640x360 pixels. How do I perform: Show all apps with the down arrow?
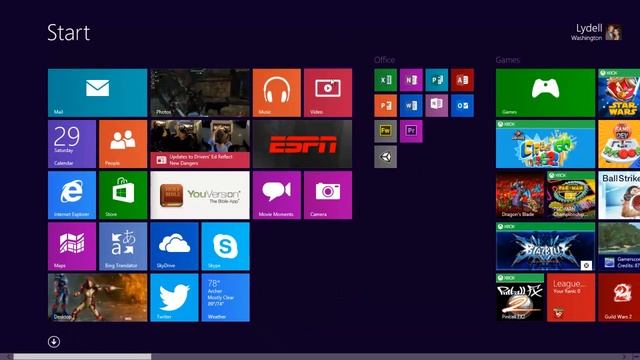(x=54, y=342)
